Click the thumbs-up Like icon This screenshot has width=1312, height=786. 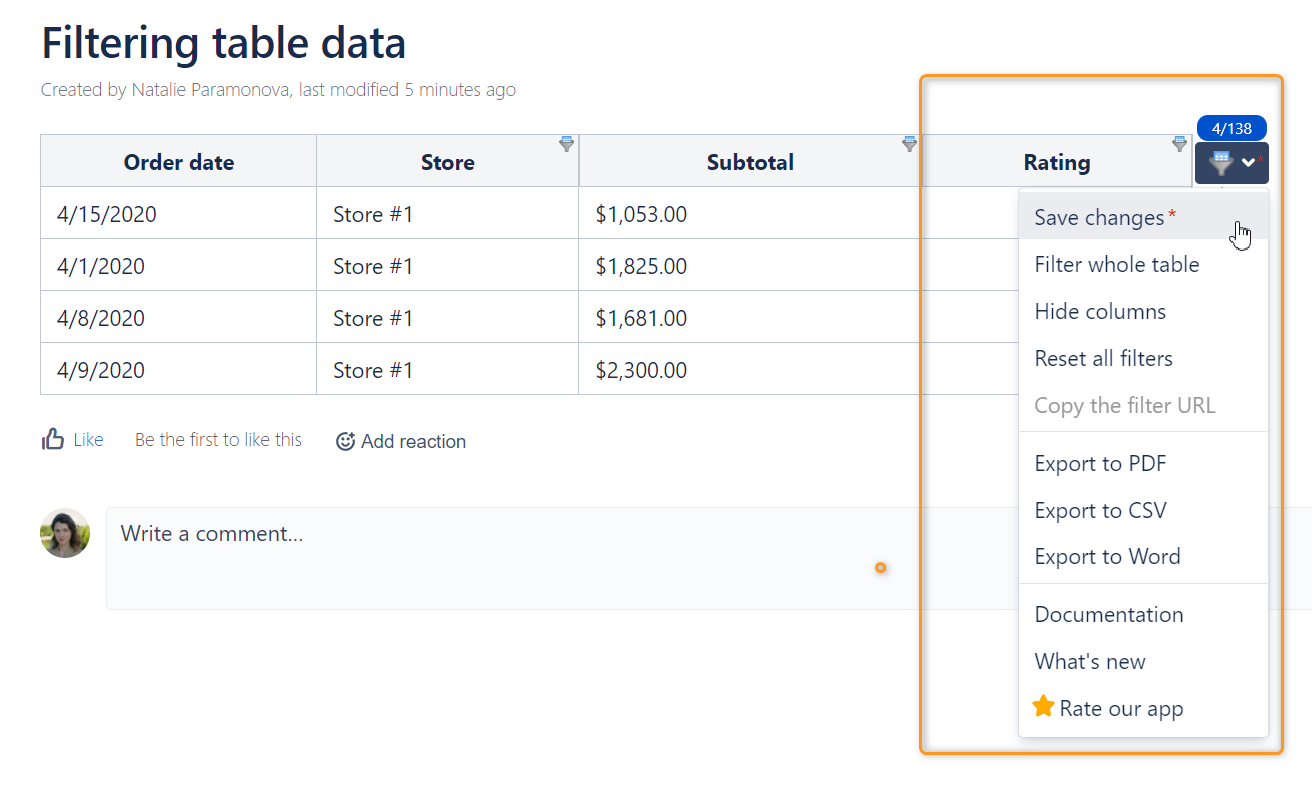[x=53, y=439]
